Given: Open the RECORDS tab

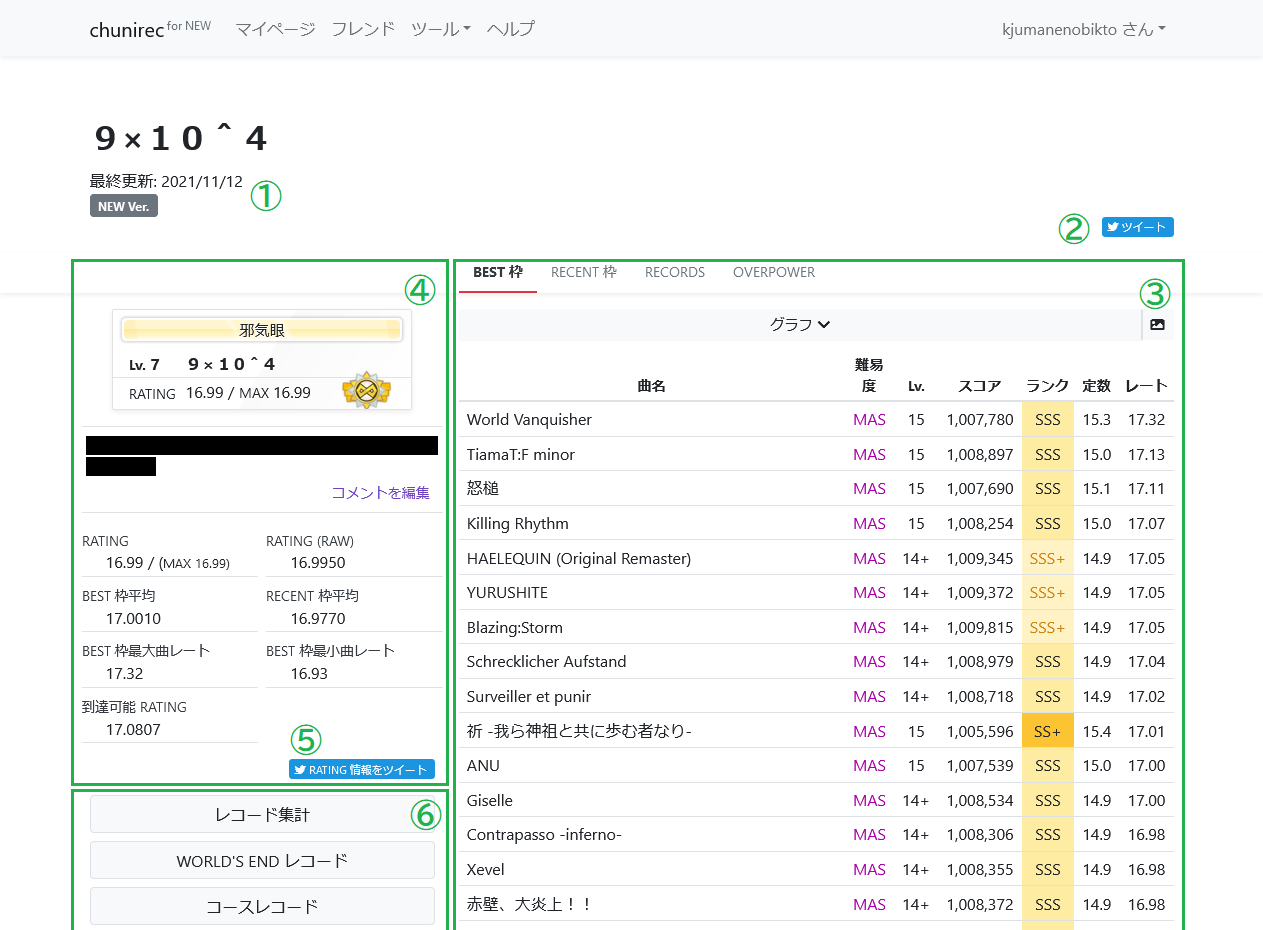Looking at the screenshot, I should 674,272.
